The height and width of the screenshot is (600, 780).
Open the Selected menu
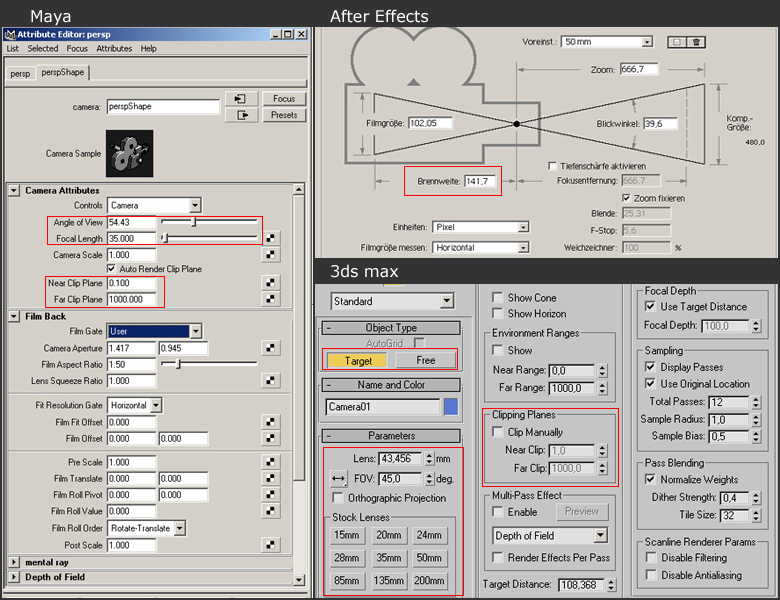pyautogui.click(x=43, y=48)
